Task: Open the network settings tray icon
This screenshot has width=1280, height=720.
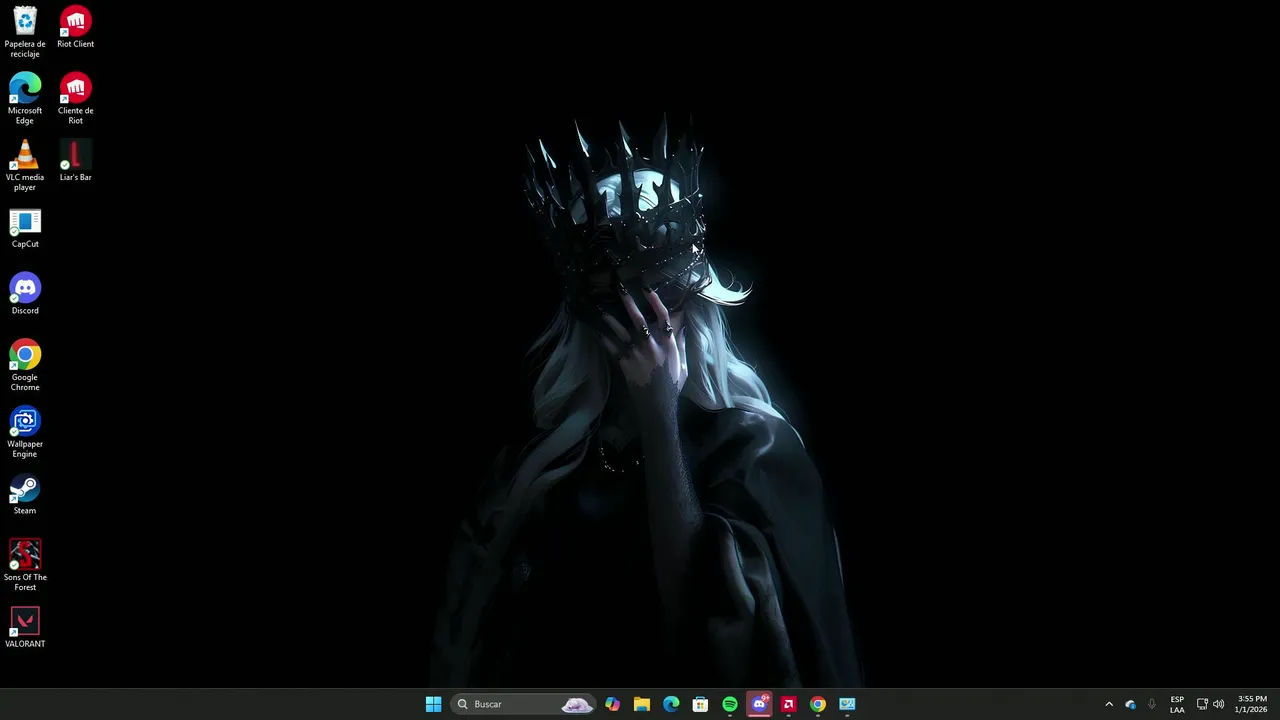Action: point(1202,704)
